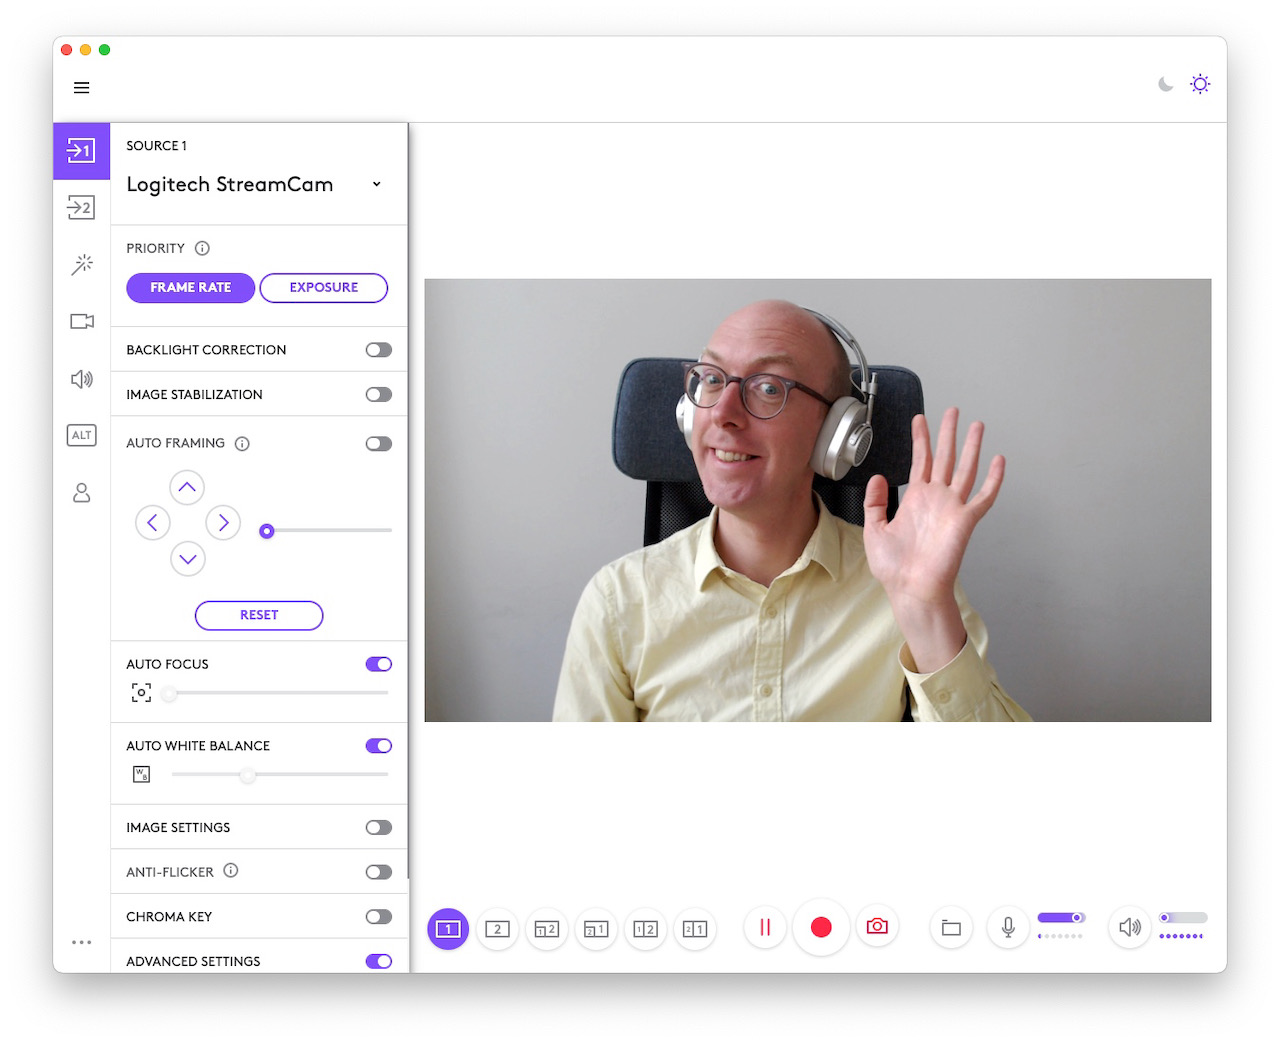Select the Source 2 sidebar tab
The width and height of the screenshot is (1280, 1043).
(81, 208)
